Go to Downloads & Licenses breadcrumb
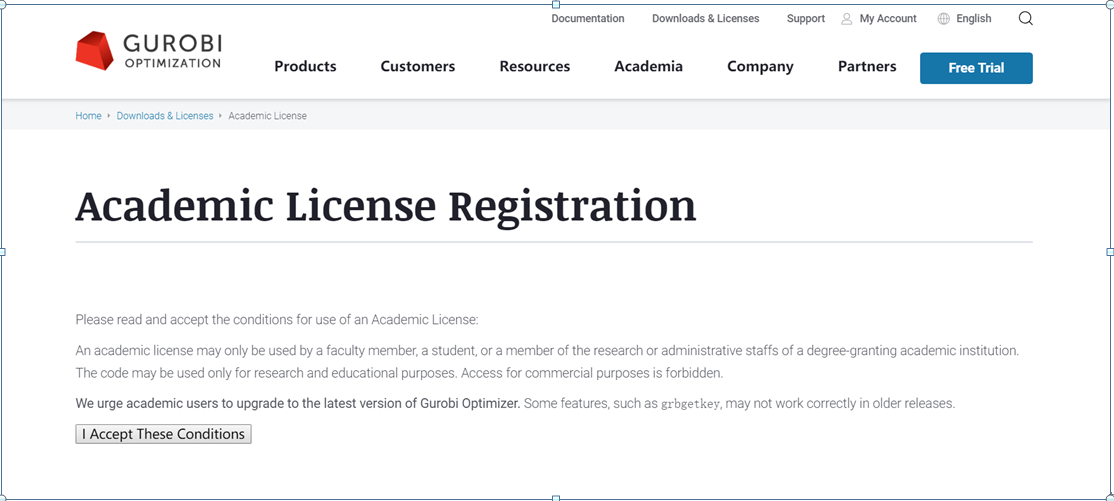 [x=165, y=116]
